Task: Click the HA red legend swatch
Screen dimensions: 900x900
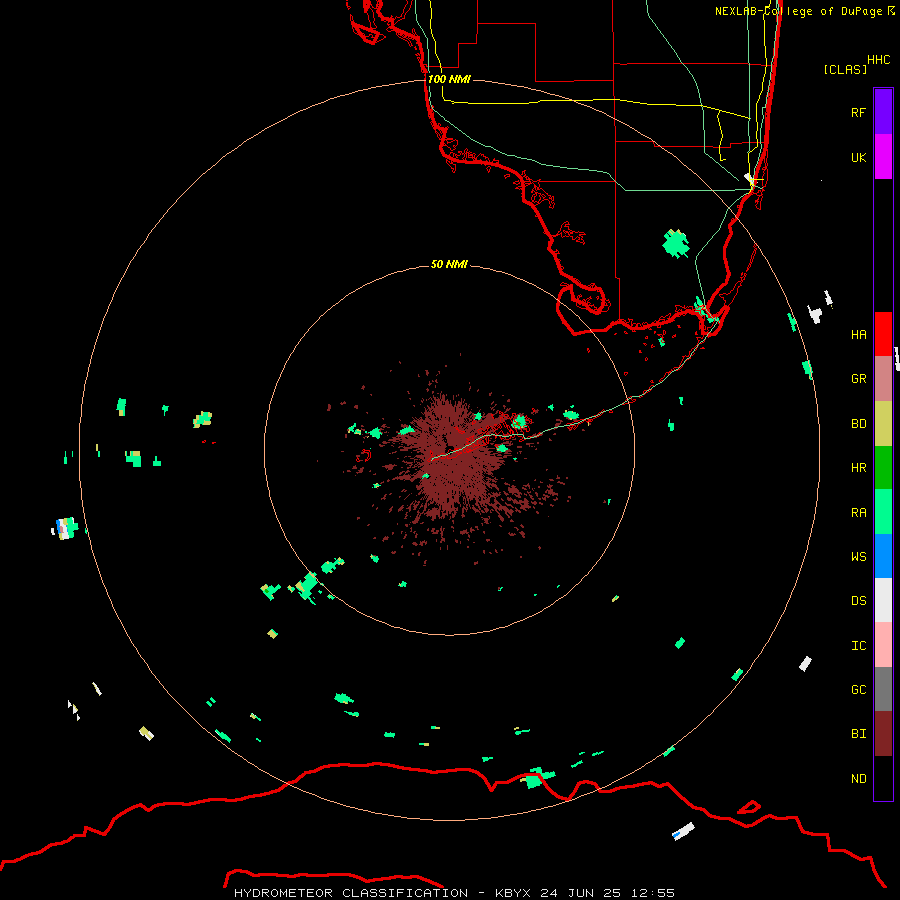Action: coord(883,334)
